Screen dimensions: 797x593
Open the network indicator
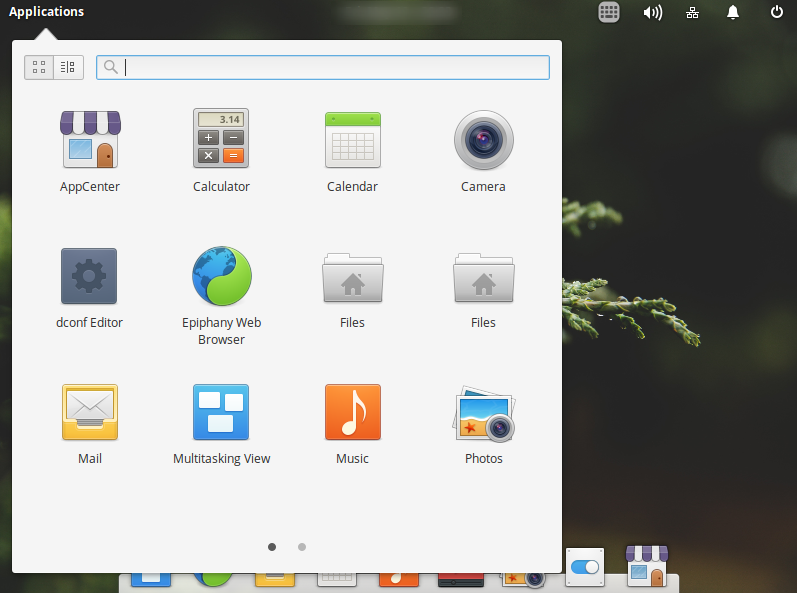click(x=692, y=13)
